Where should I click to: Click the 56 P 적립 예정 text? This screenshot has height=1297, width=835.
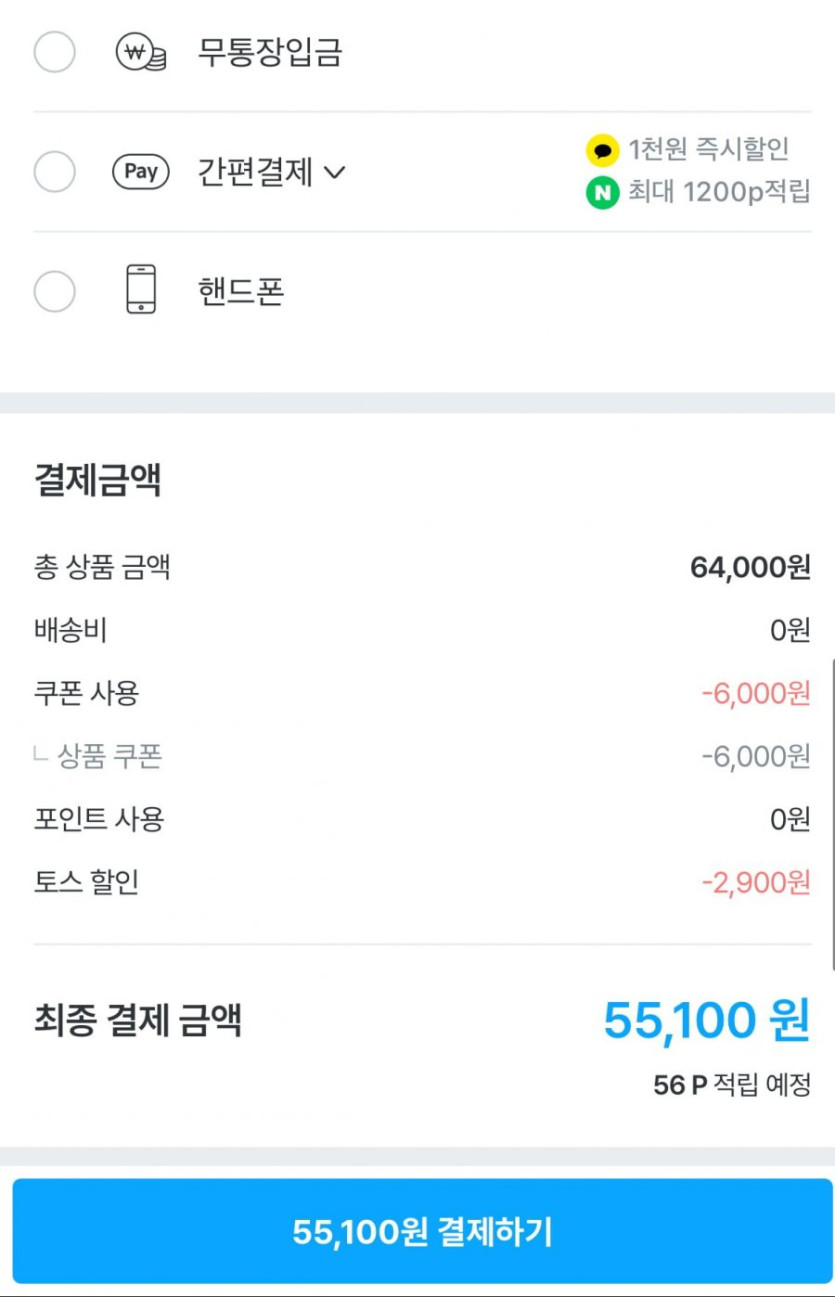(732, 1085)
